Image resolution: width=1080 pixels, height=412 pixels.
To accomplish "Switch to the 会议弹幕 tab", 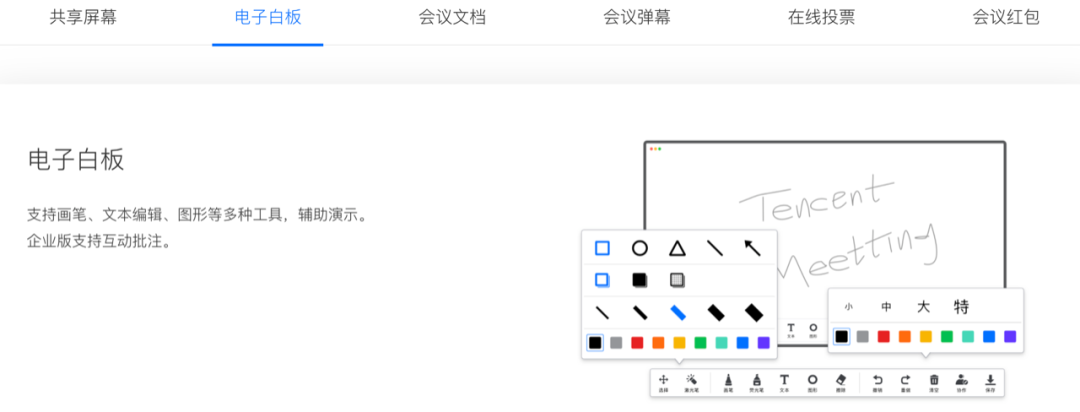I will (x=637, y=17).
